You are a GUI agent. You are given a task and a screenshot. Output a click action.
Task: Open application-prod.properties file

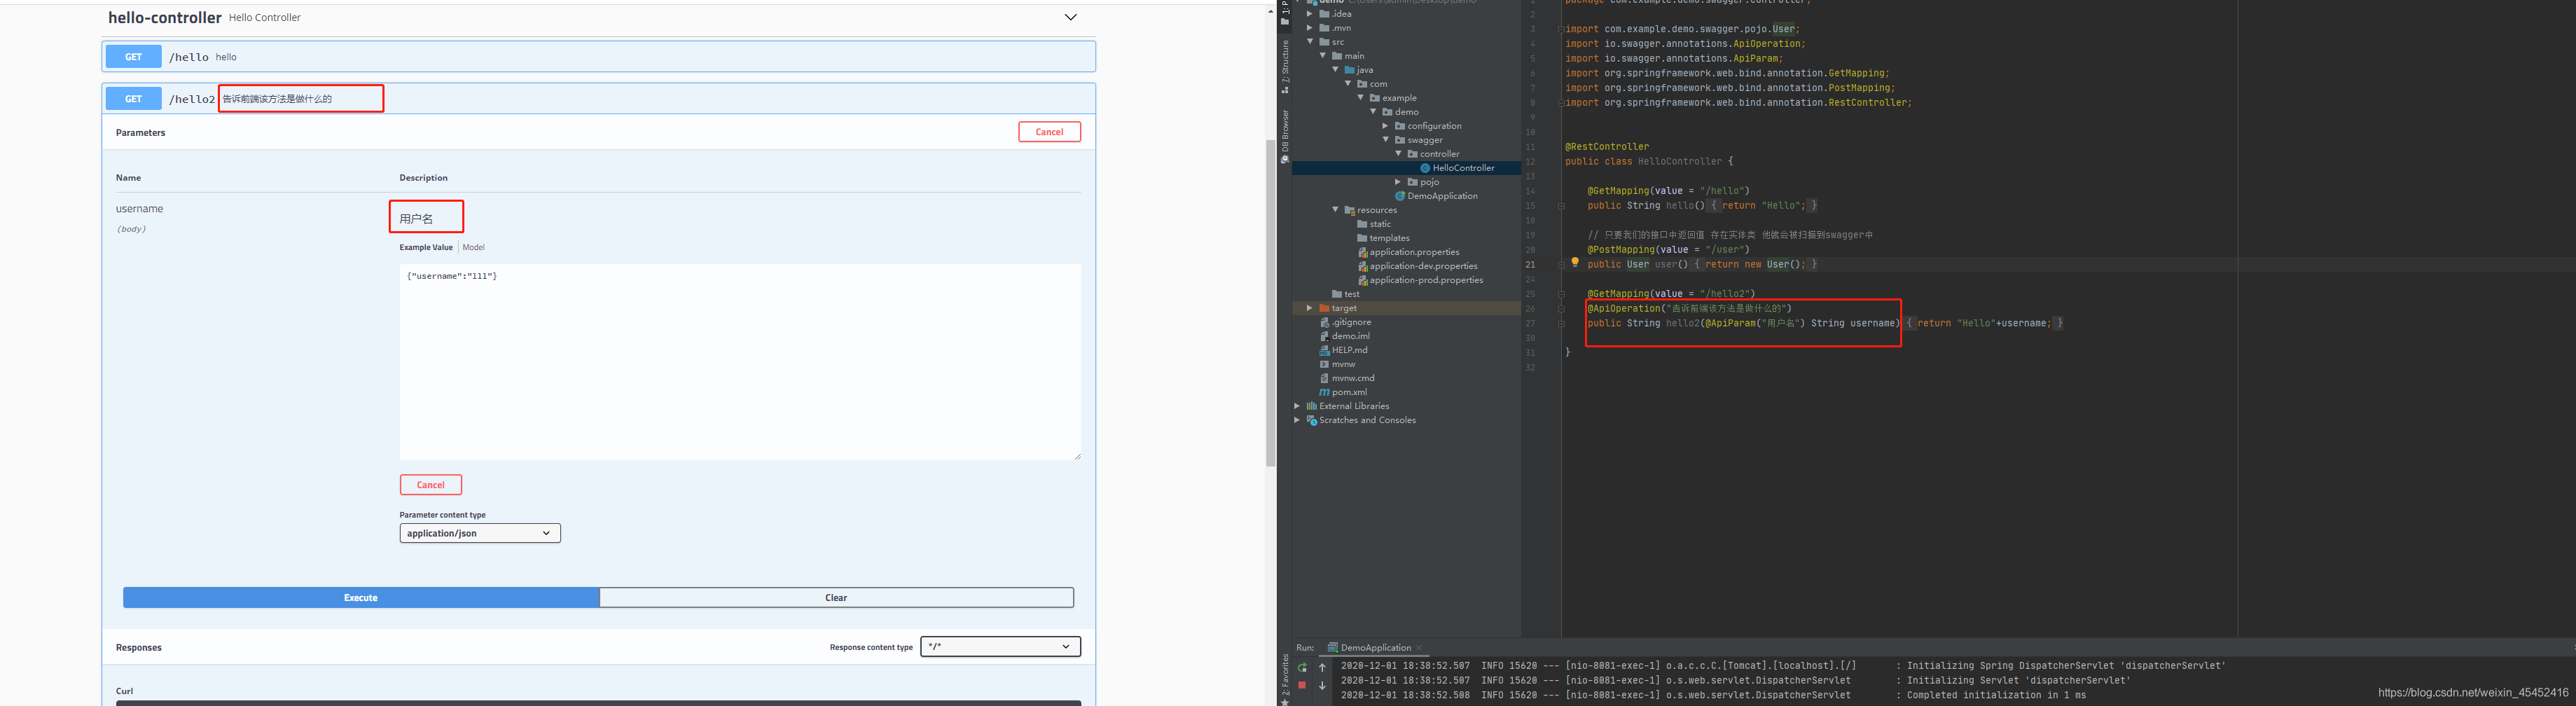point(1420,280)
